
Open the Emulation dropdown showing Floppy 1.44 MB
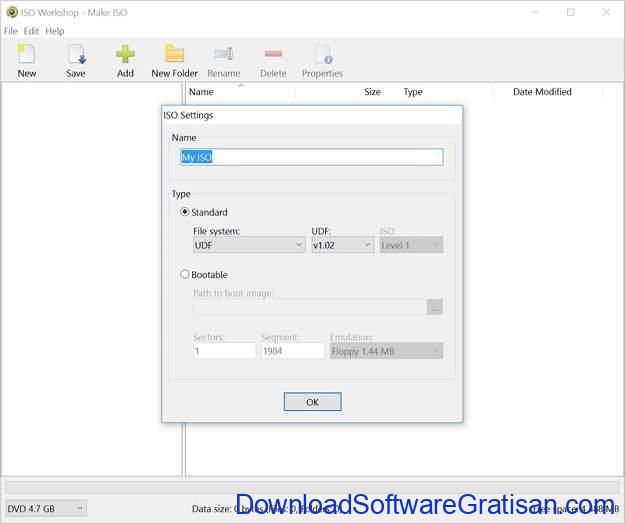386,351
